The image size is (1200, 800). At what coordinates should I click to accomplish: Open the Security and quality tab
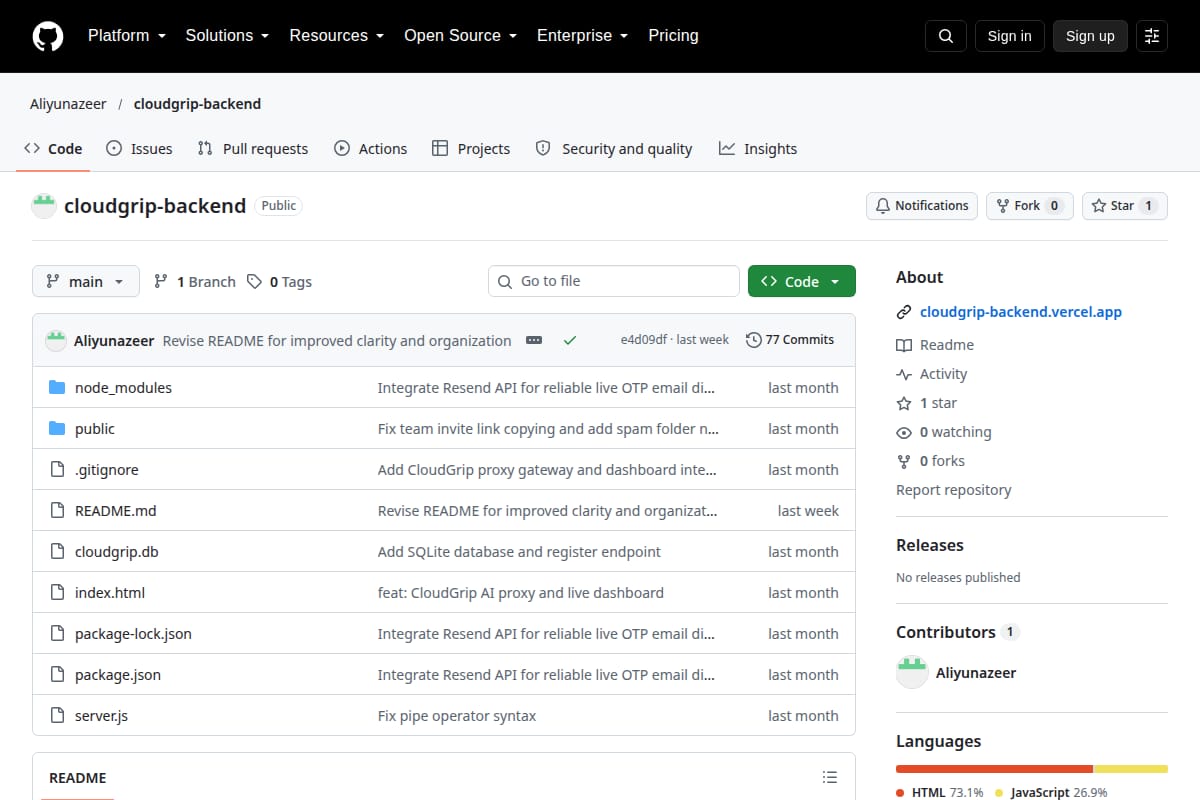click(x=614, y=149)
